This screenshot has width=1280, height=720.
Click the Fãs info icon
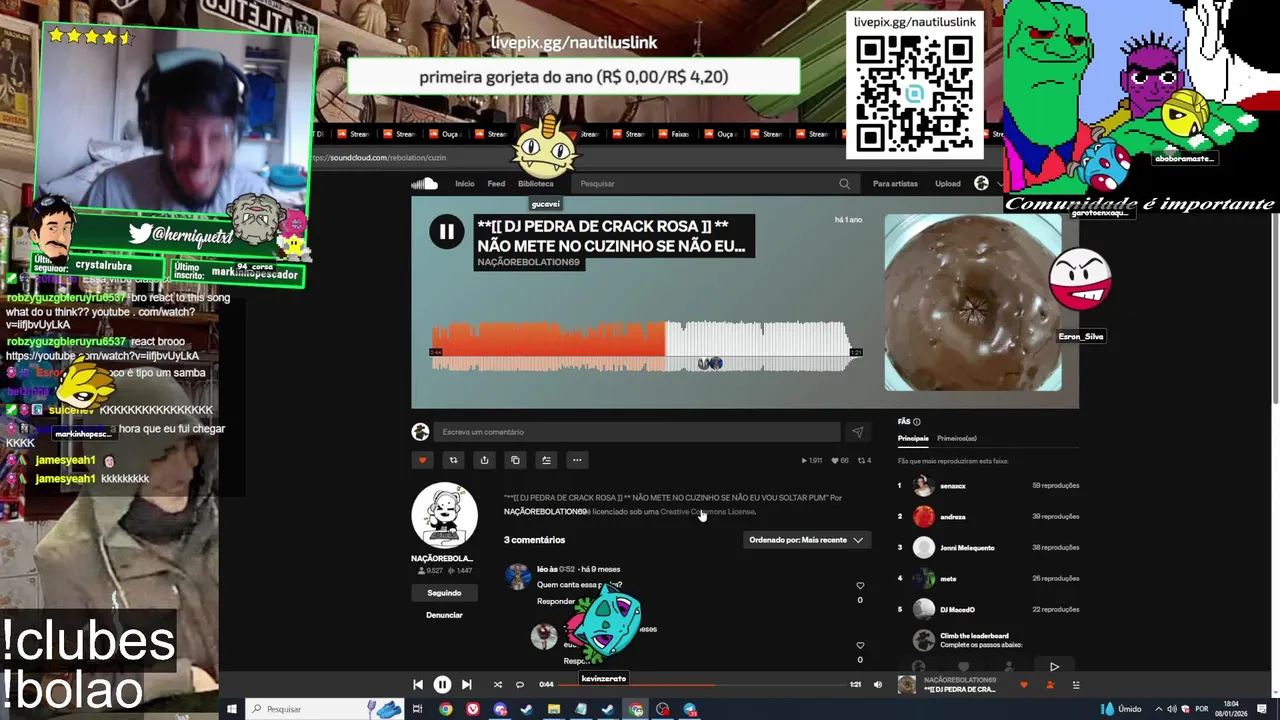[917, 422]
